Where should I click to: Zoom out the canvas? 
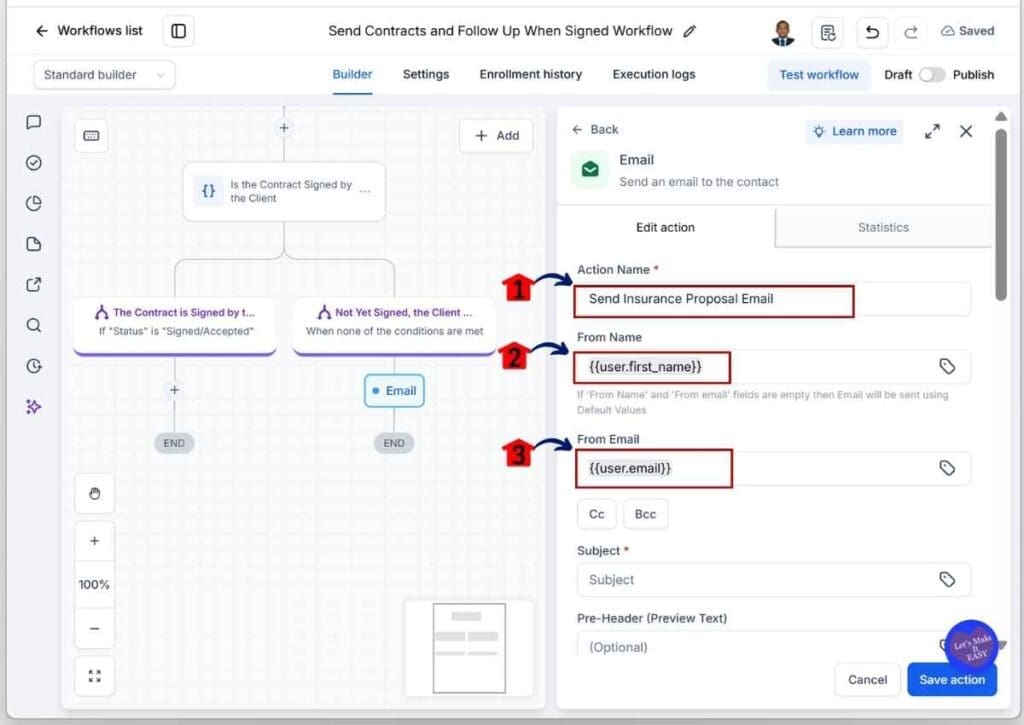[95, 628]
